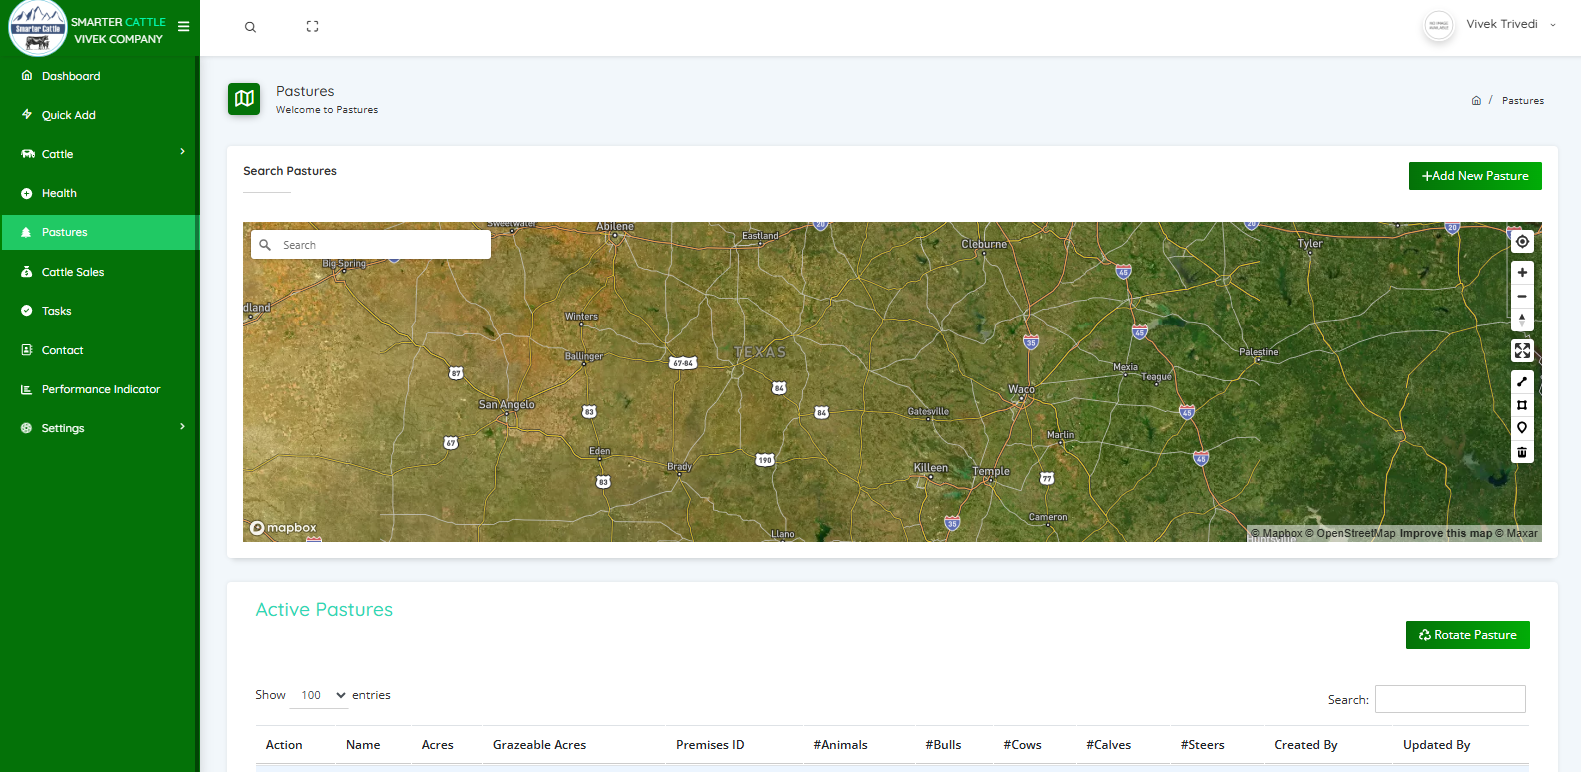The width and height of the screenshot is (1581, 772).
Task: Enter fullscreen map view
Action: tap(1522, 351)
